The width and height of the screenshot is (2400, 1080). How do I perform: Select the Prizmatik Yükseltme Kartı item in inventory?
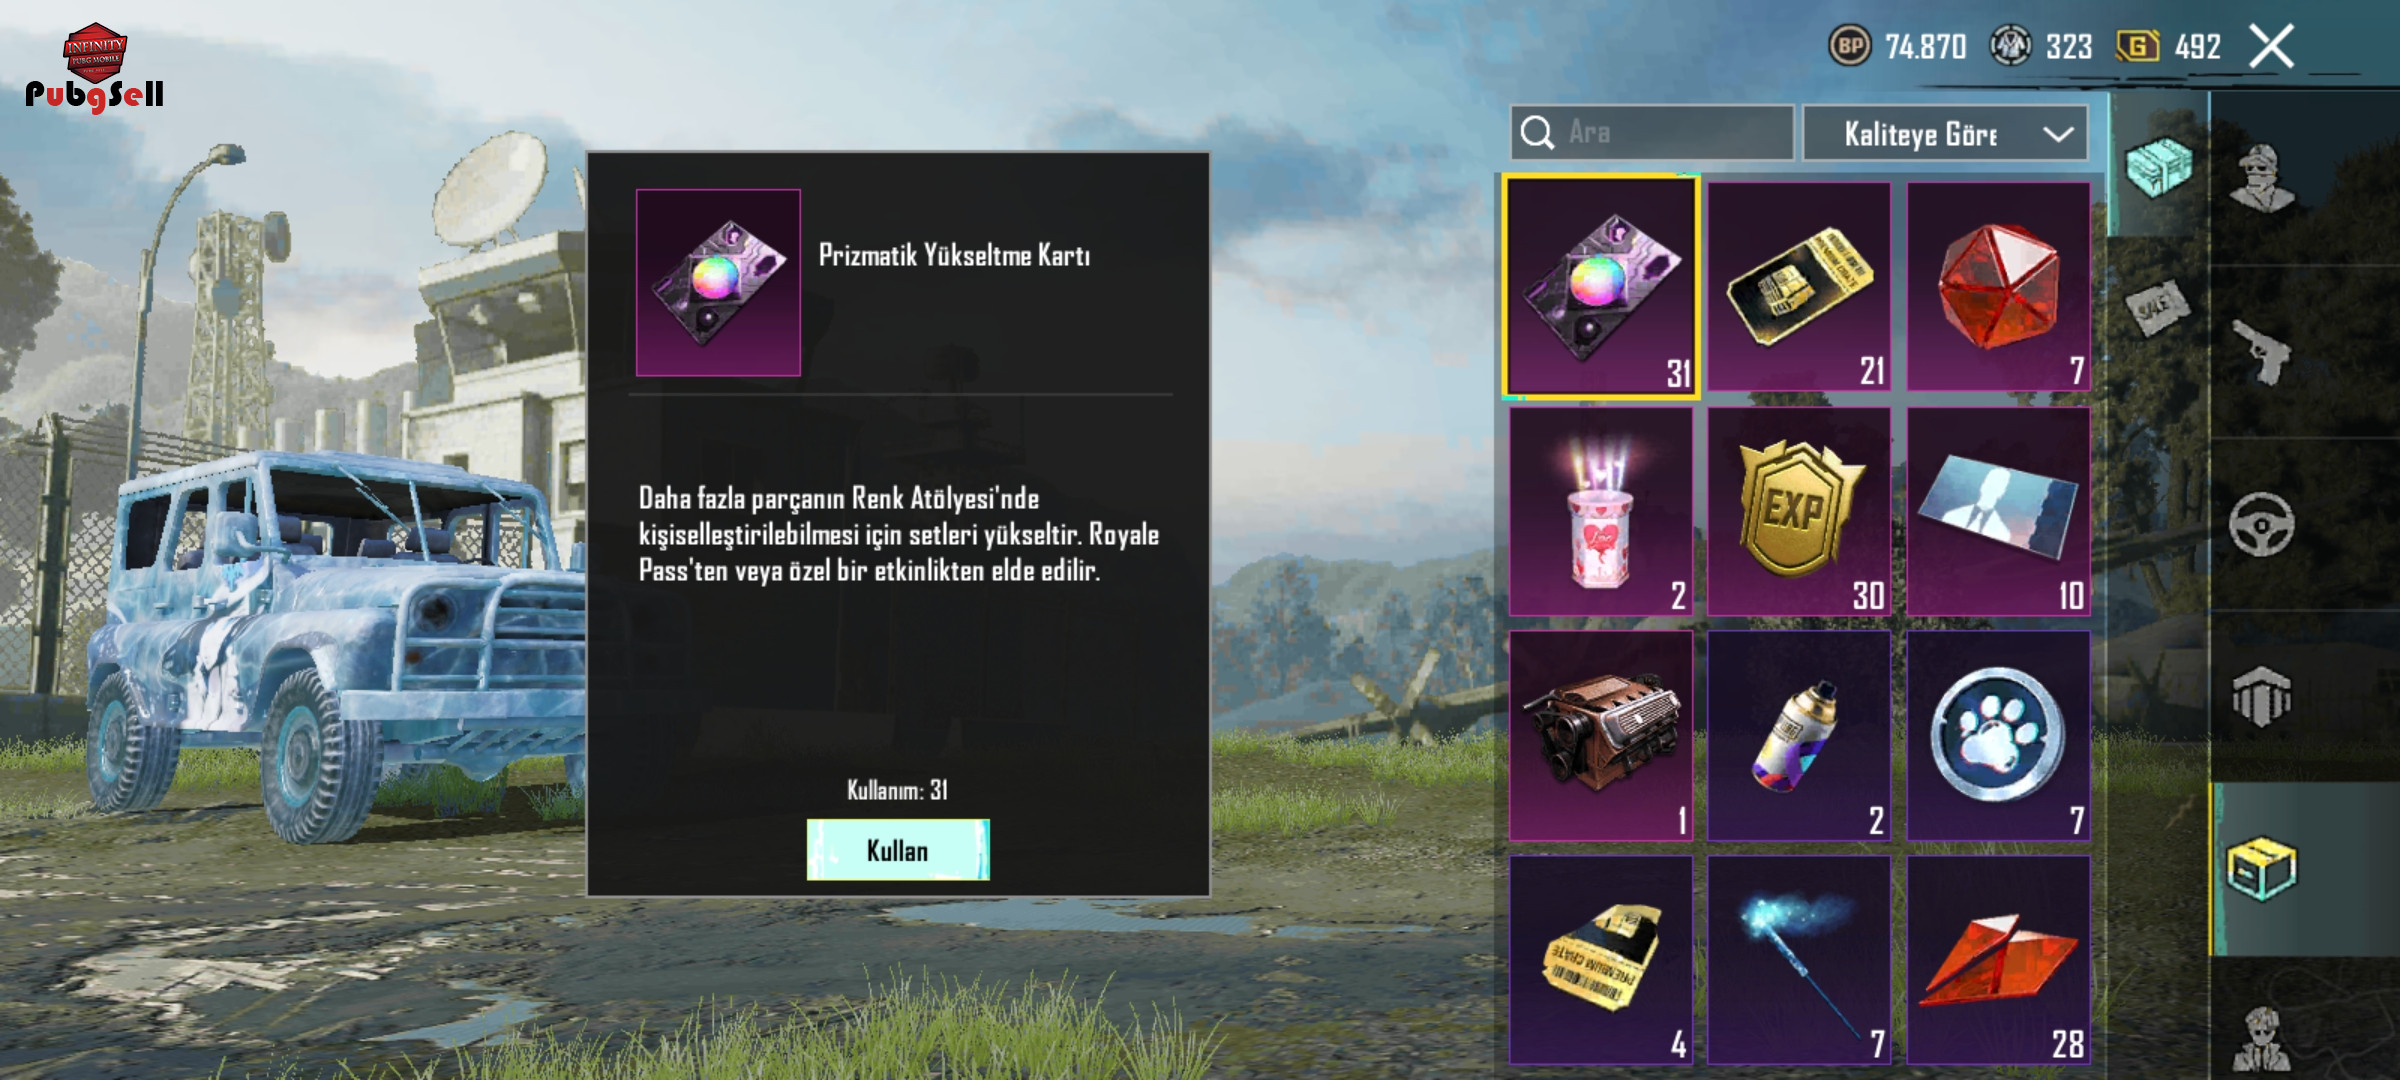coord(1601,288)
